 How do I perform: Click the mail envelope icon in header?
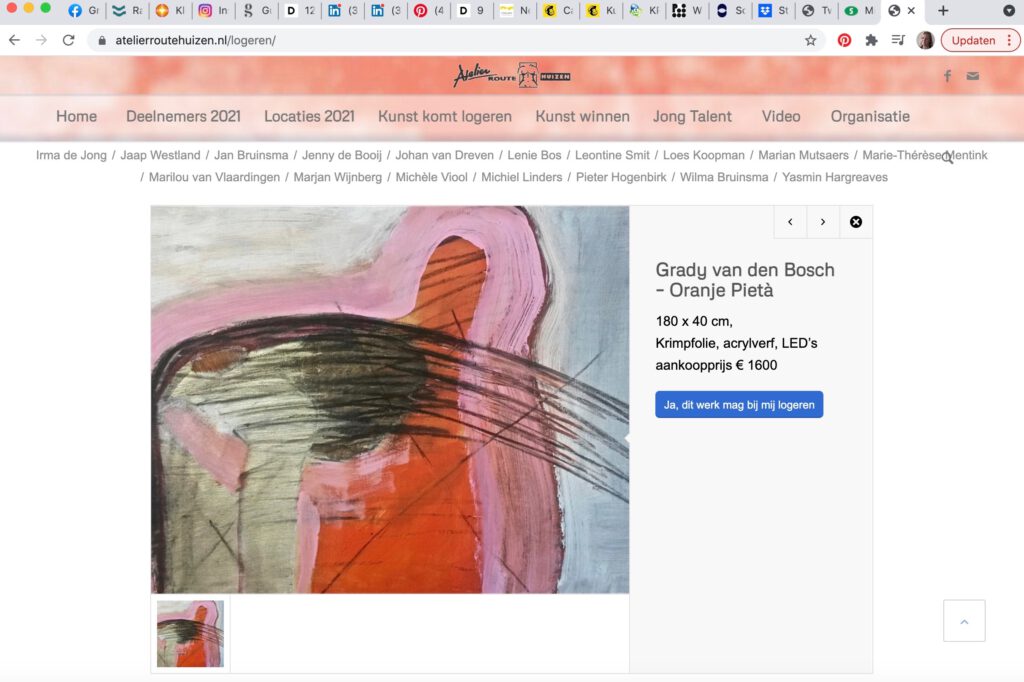pyautogui.click(x=973, y=76)
